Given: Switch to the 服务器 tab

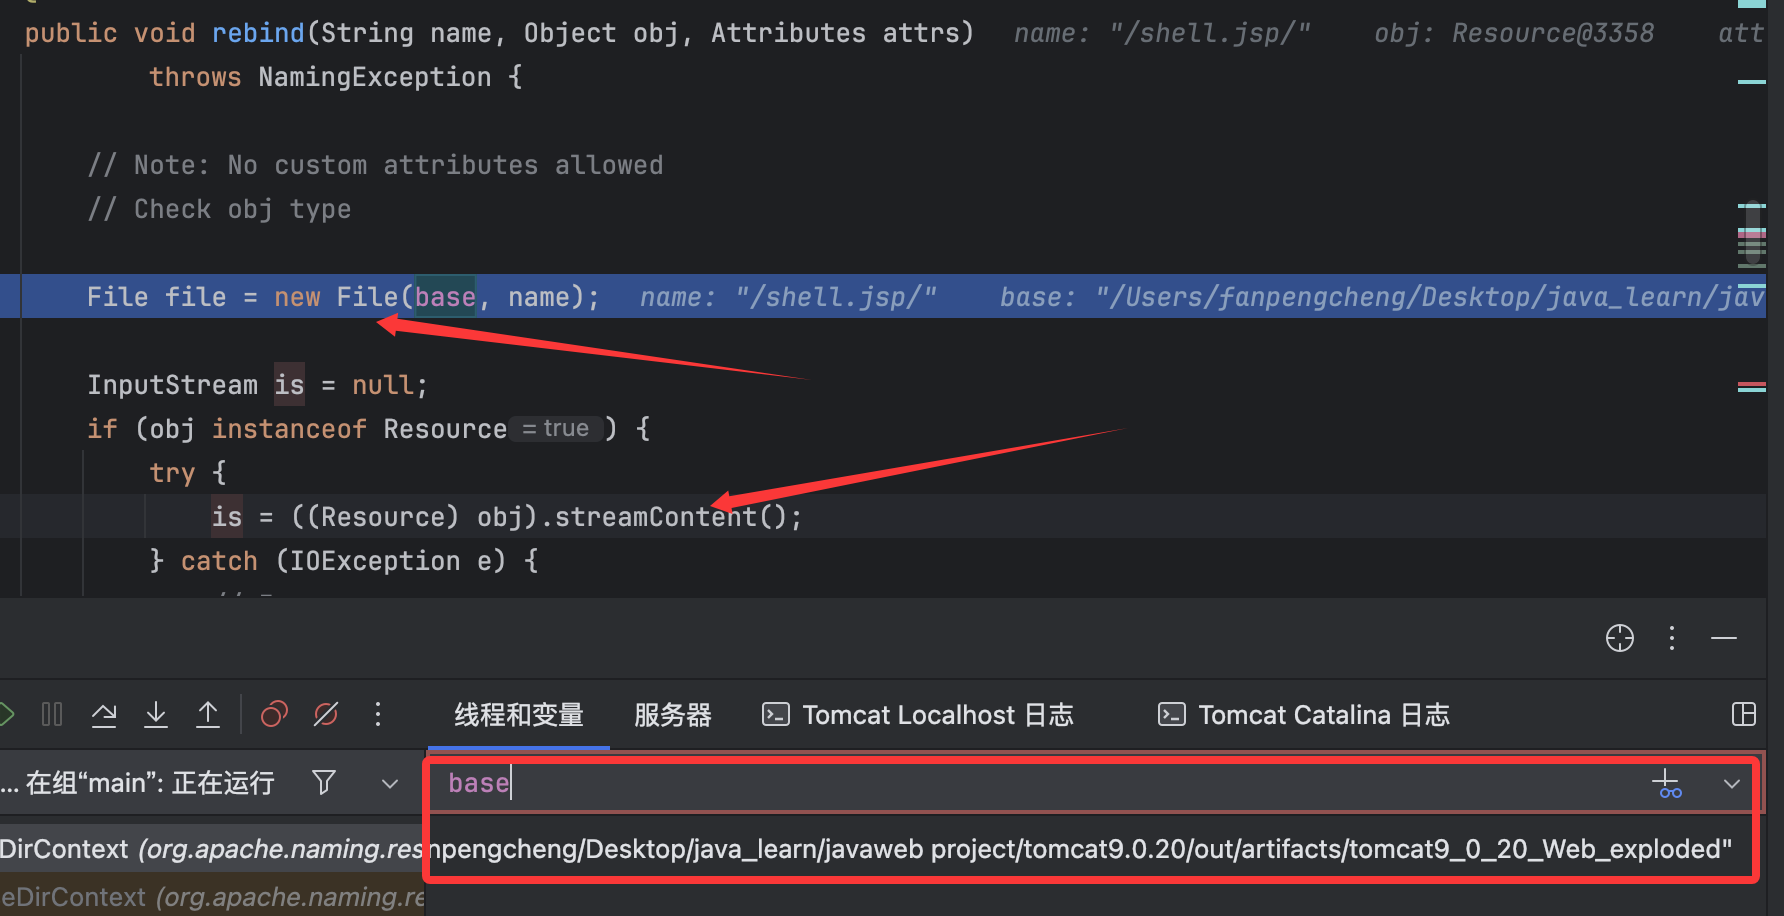Looking at the screenshot, I should tap(672, 715).
